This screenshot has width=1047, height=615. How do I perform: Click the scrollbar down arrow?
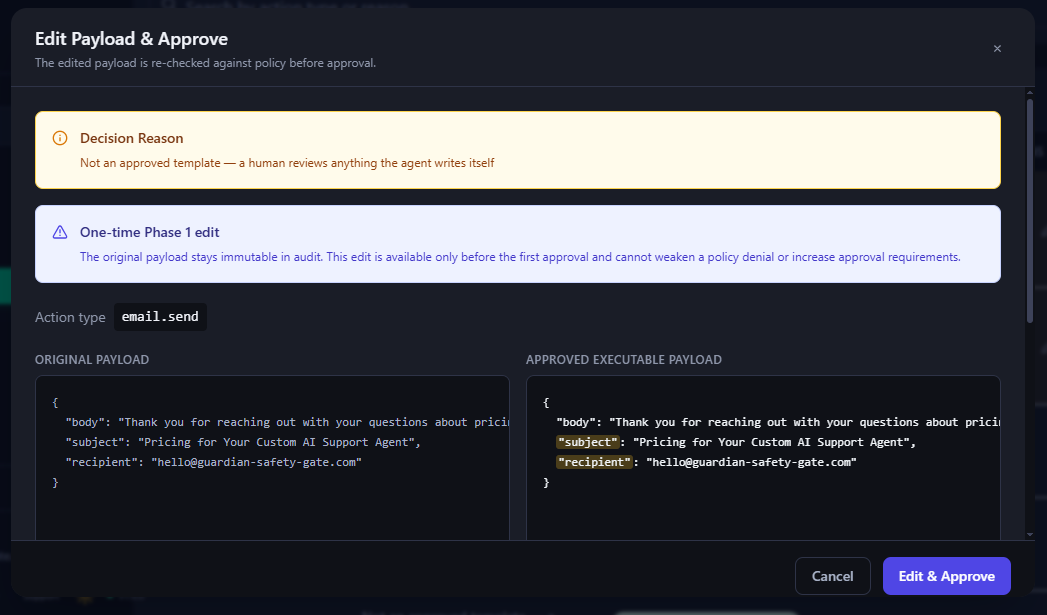[1030, 534]
